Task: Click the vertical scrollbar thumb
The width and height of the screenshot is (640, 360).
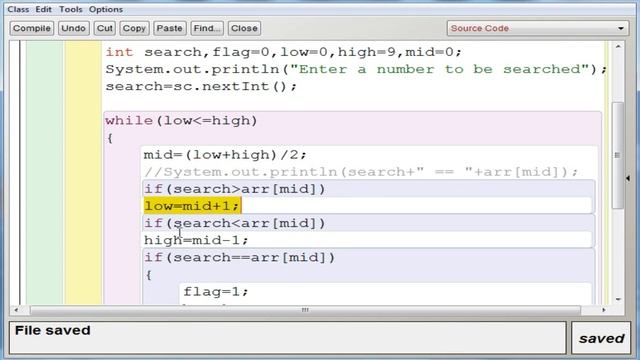Action: [x=618, y=155]
